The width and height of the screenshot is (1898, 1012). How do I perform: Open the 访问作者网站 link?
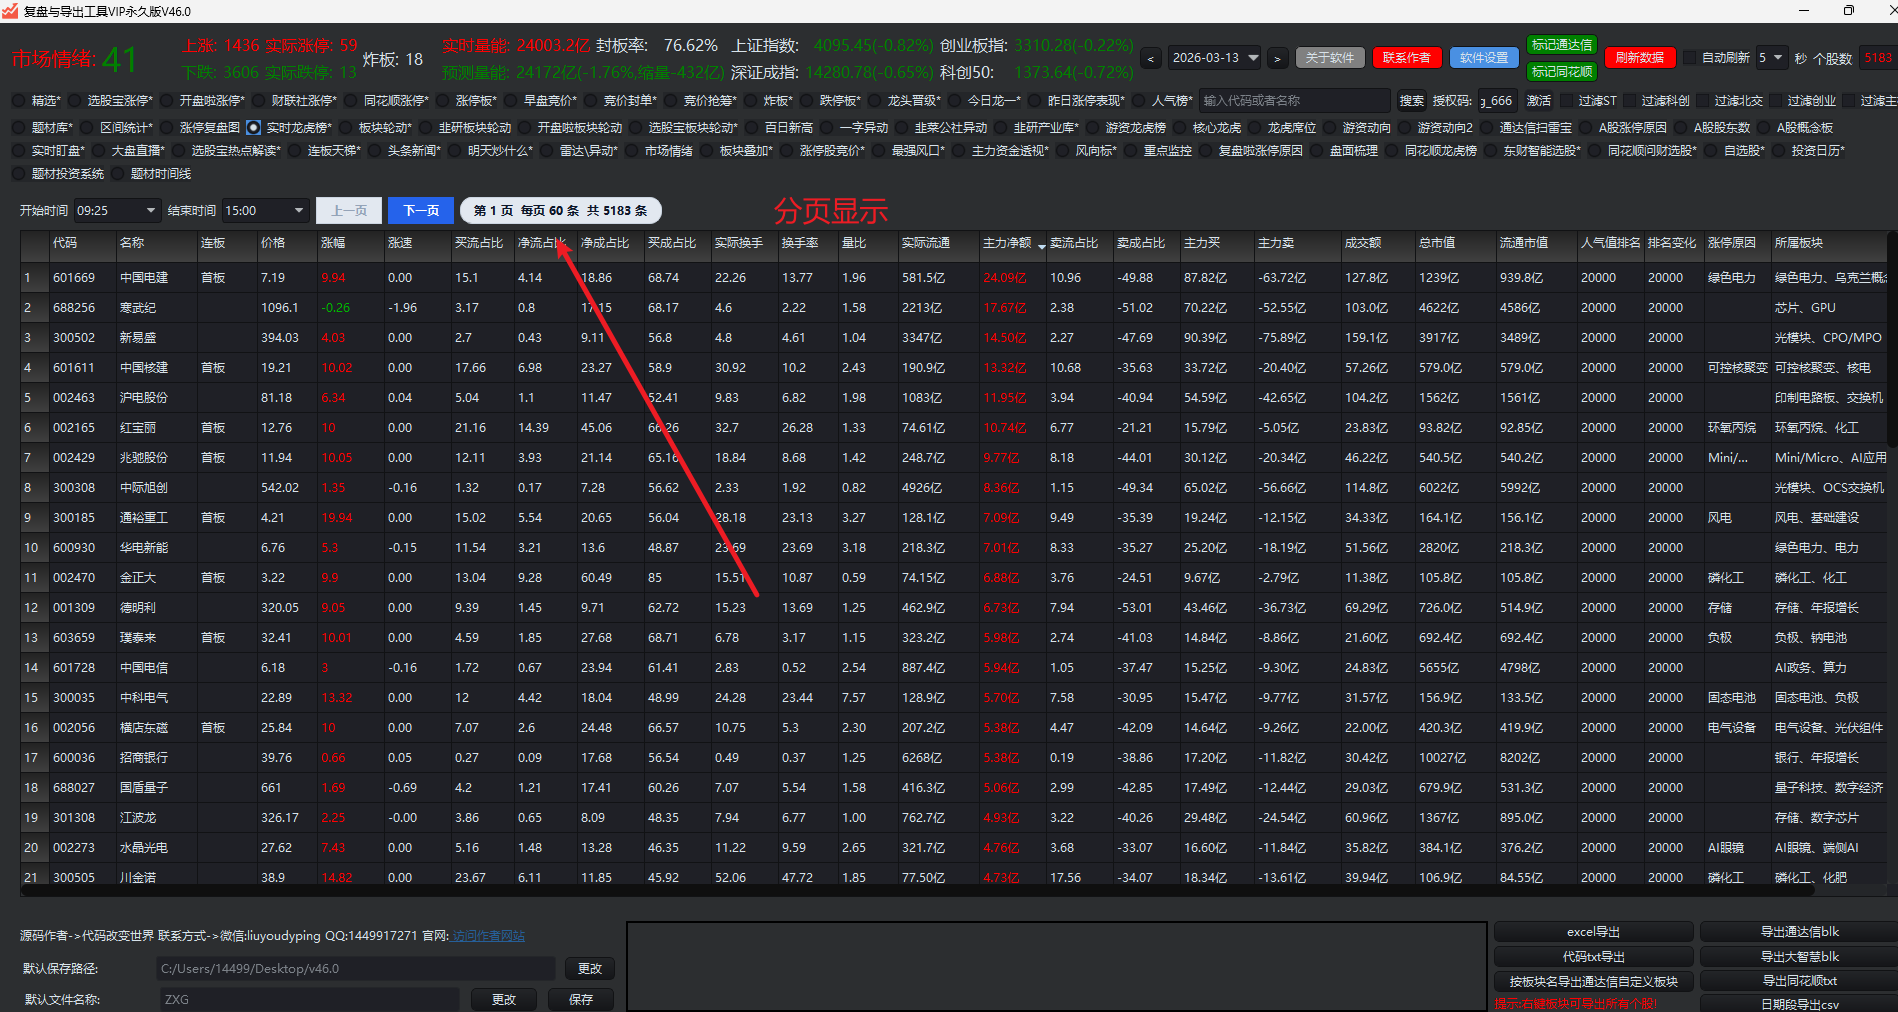pyautogui.click(x=488, y=936)
